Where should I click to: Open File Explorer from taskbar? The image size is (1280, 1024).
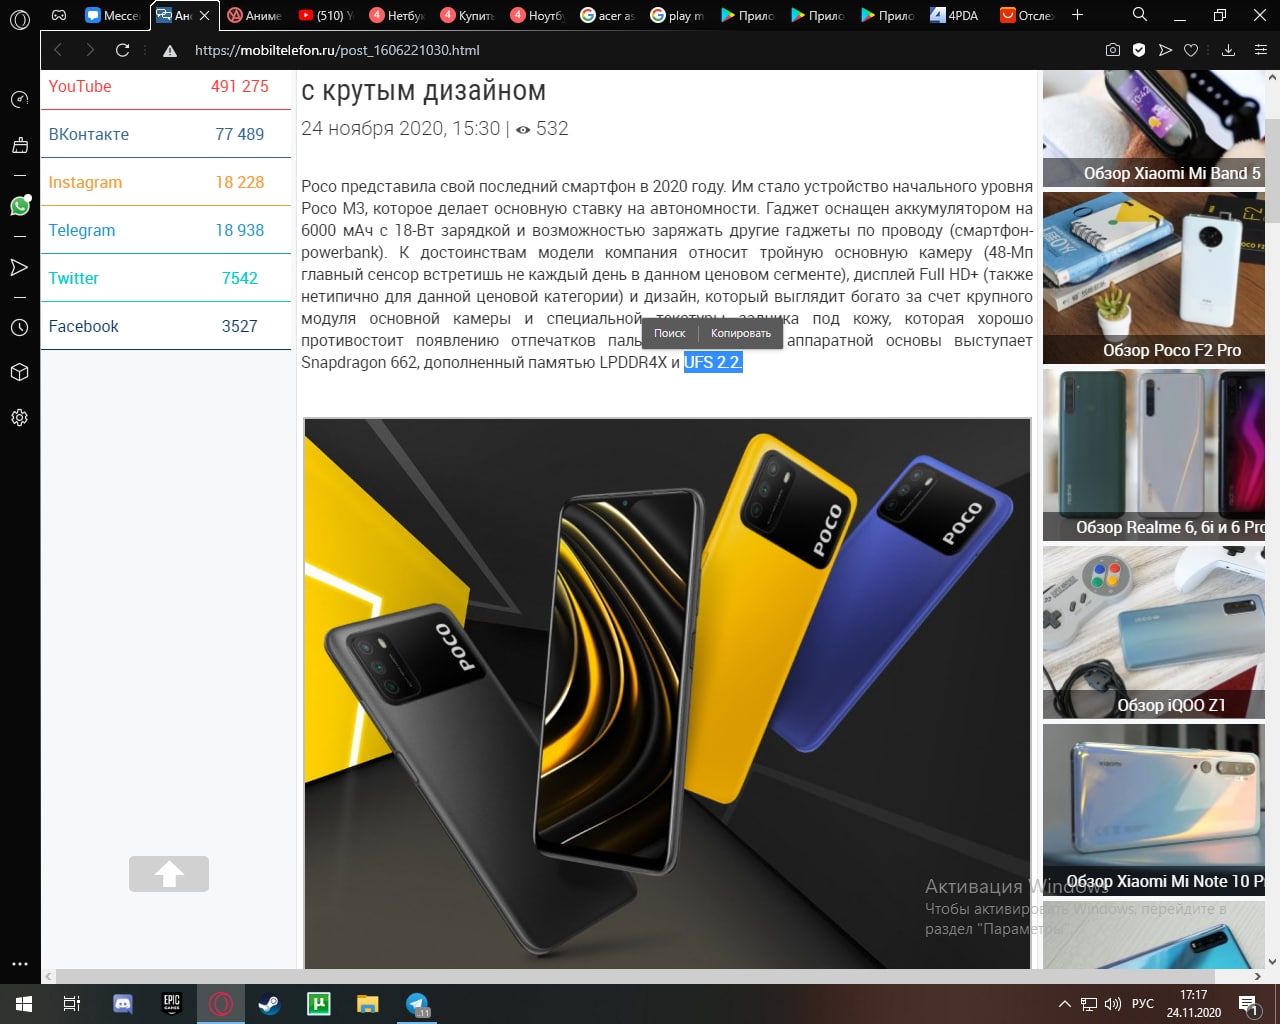368,1004
